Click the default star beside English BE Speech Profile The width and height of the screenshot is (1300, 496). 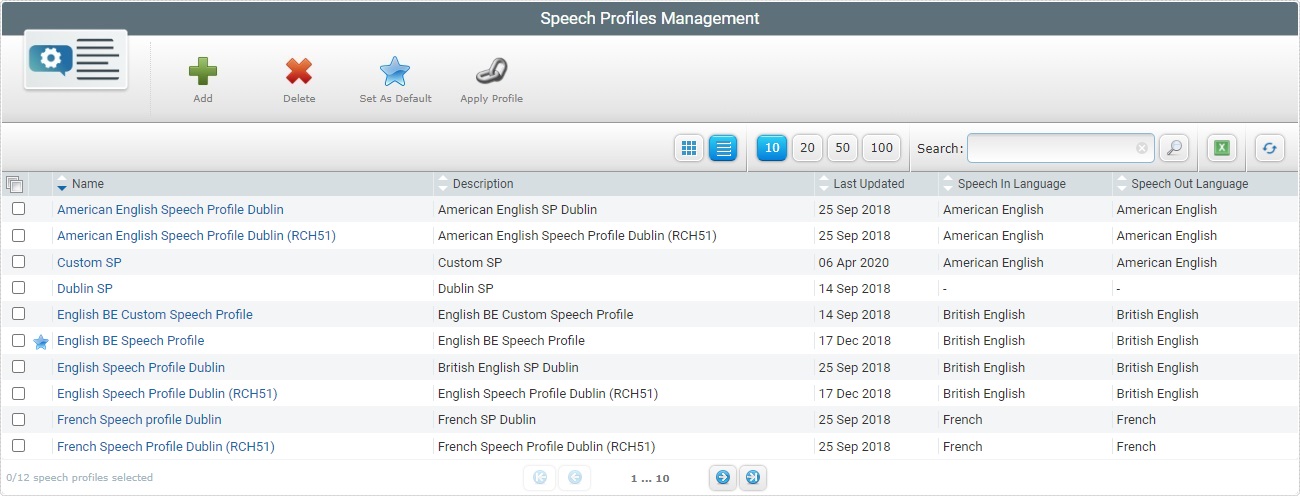tap(41, 342)
